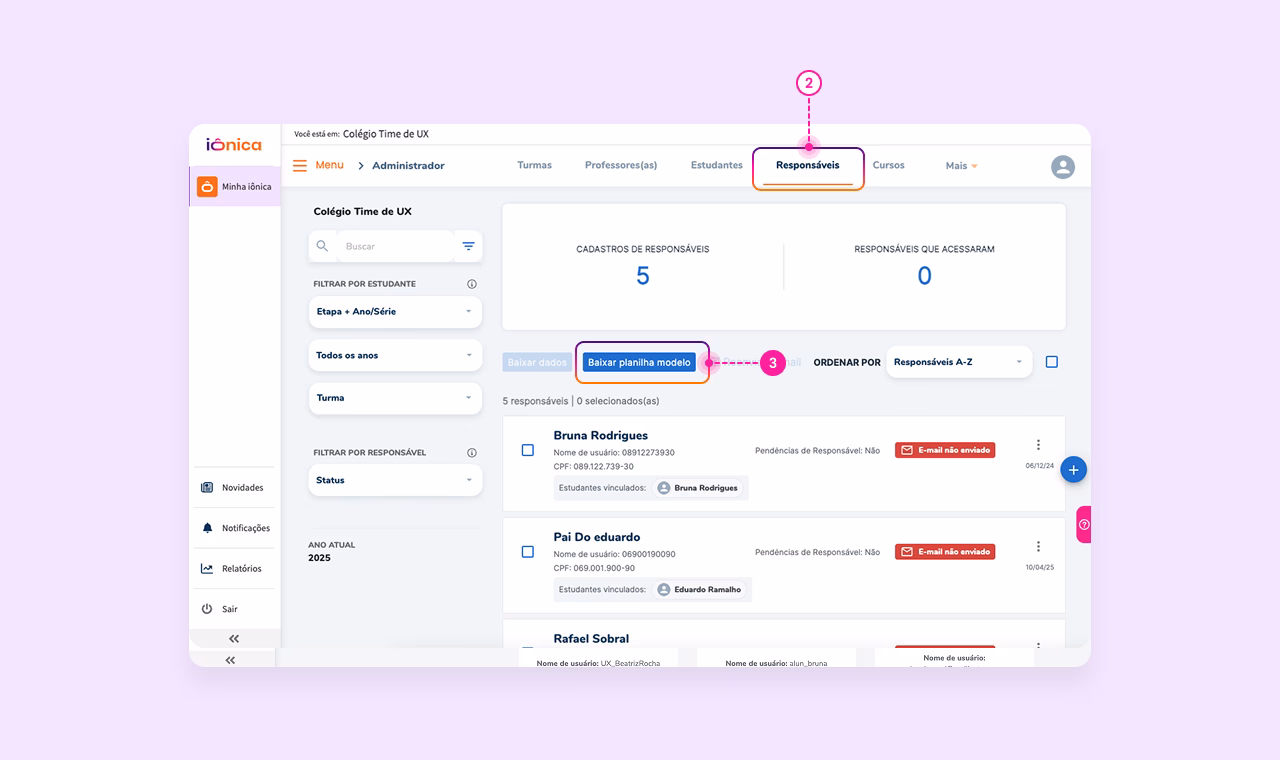Toggle the select-all checkbox near sort
This screenshot has width=1280, height=760.
tap(1051, 362)
